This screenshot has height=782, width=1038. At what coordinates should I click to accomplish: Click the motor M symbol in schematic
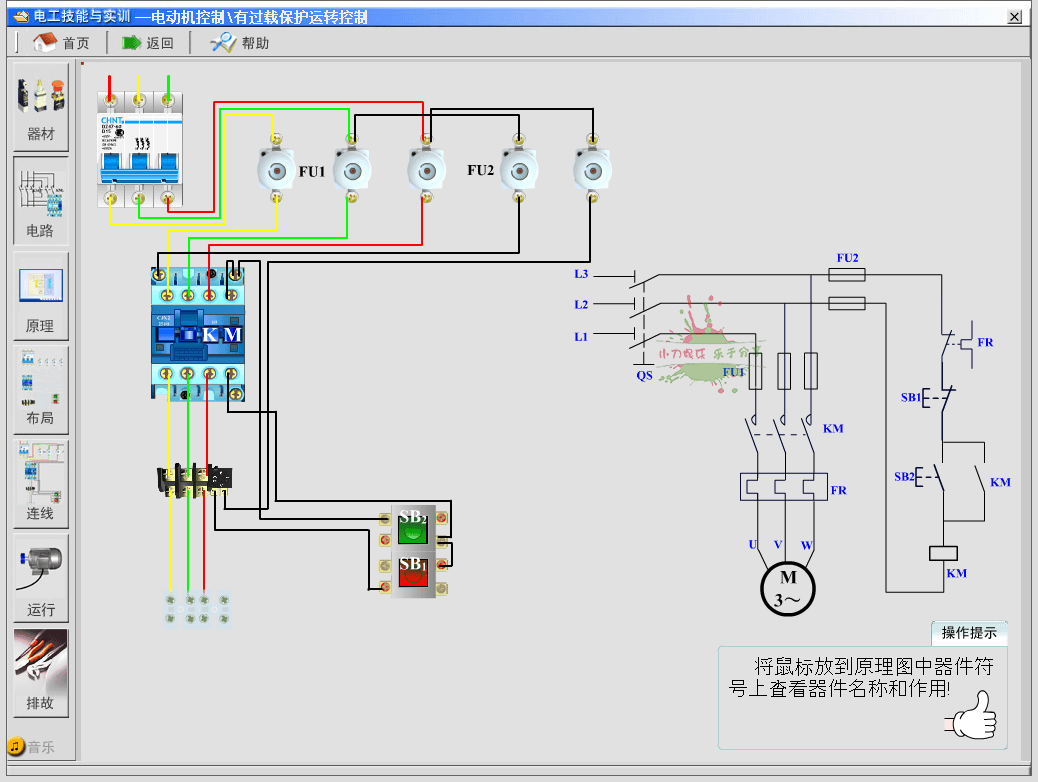(788, 588)
